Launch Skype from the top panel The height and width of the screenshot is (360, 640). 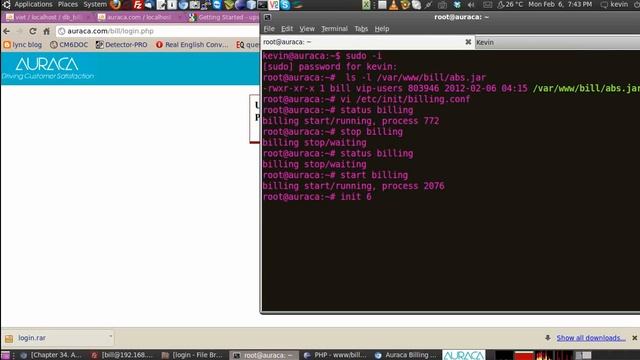coord(285,4)
